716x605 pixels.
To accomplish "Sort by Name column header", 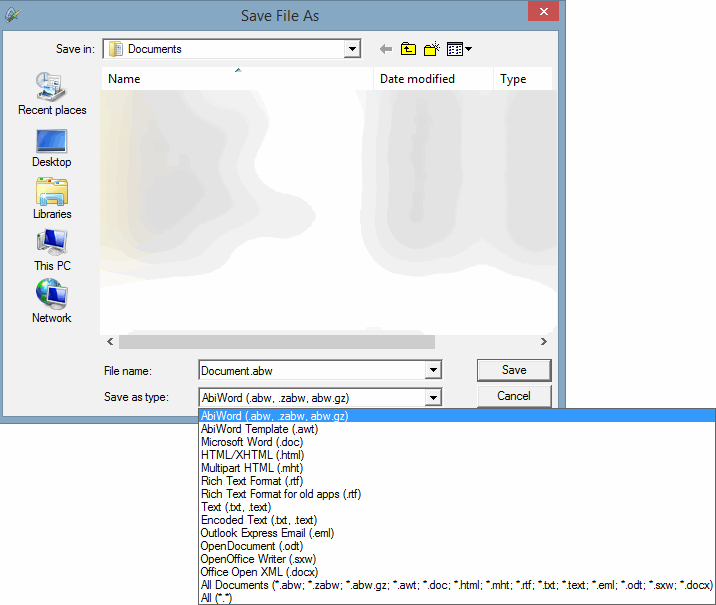I will pos(237,79).
